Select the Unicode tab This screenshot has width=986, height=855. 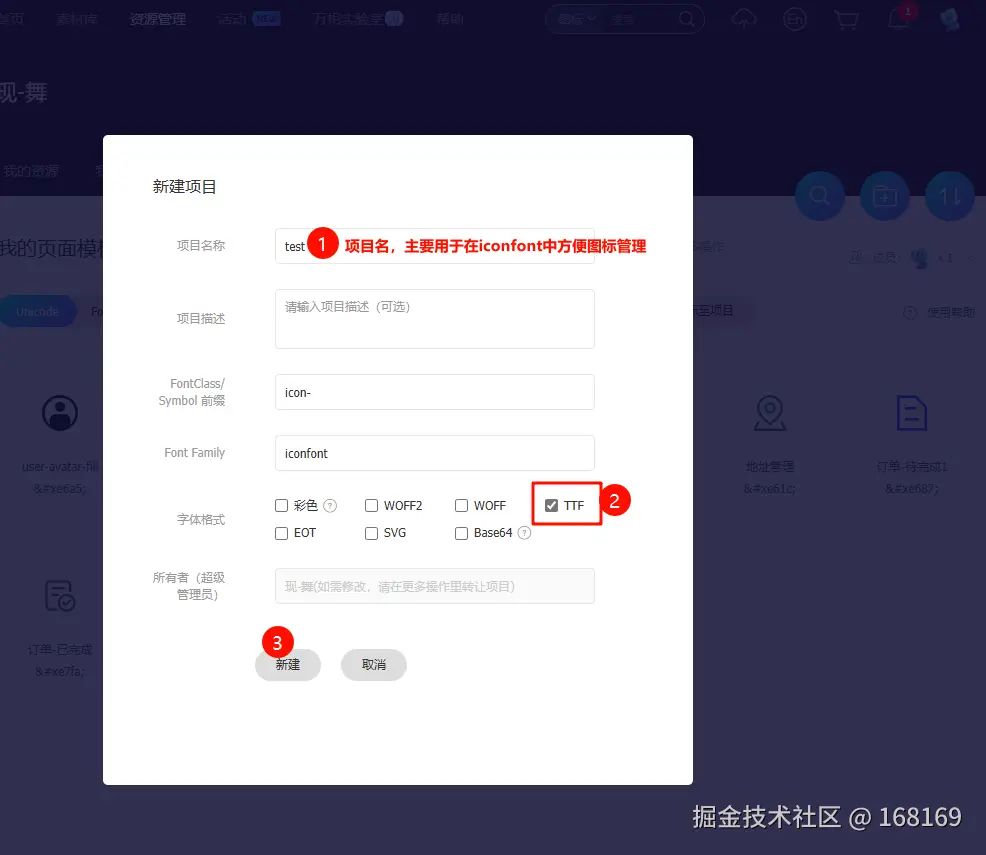pyautogui.click(x=36, y=311)
